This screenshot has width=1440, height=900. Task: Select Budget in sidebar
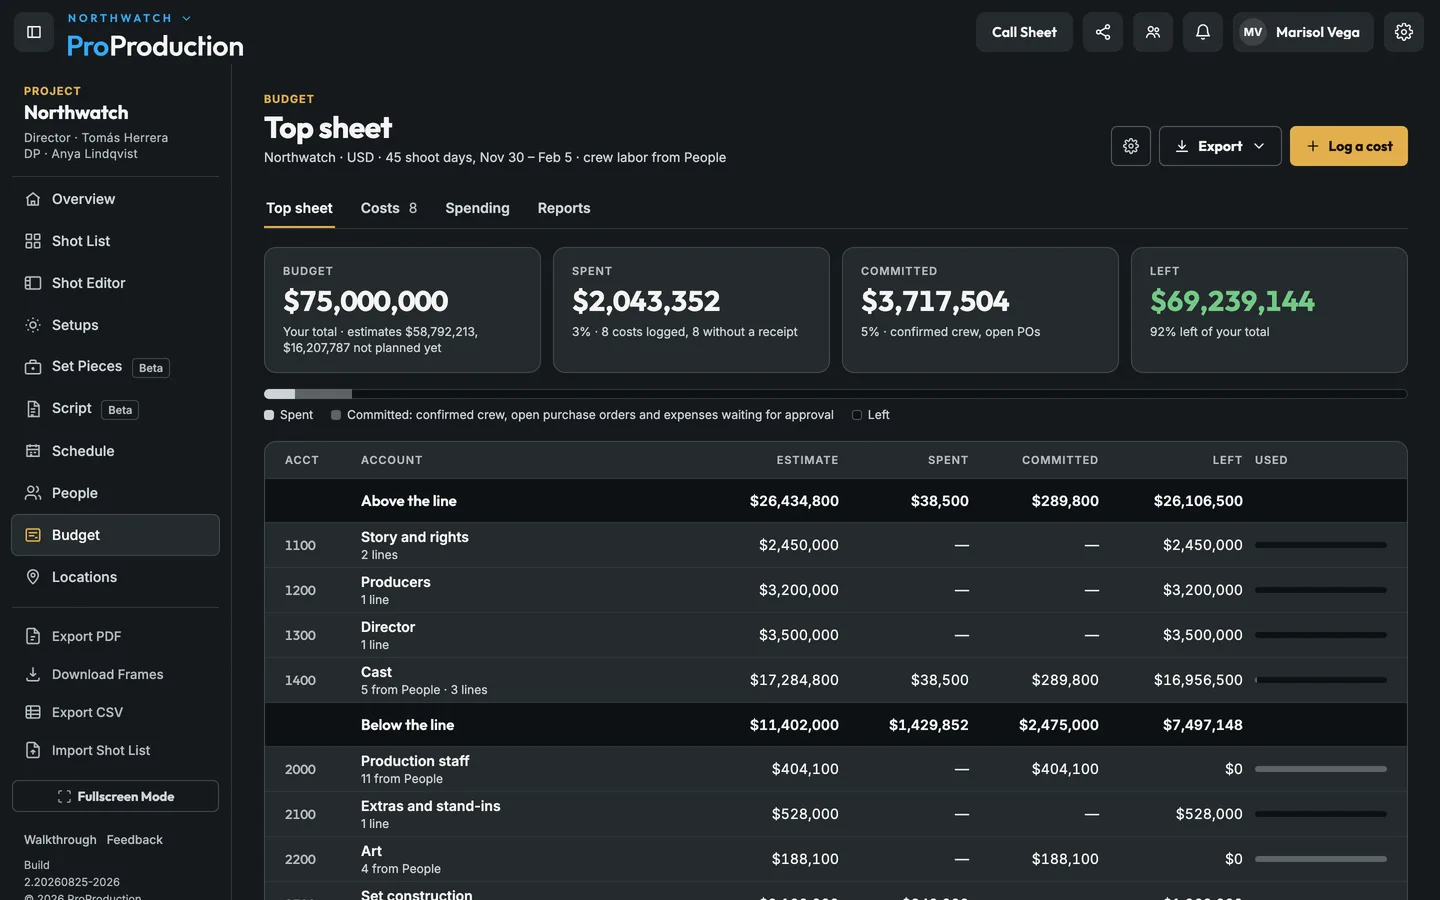115,535
